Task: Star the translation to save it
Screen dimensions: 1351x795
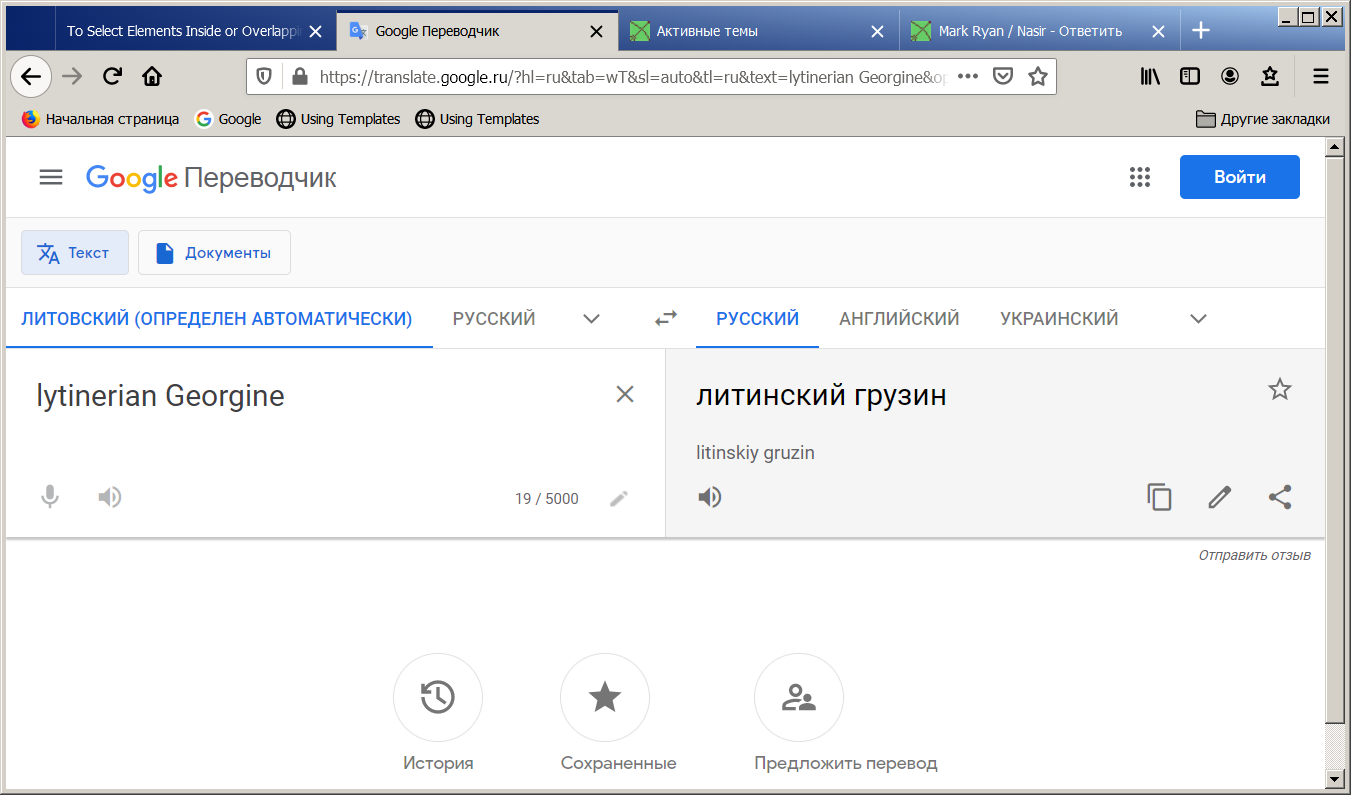Action: tap(1280, 390)
